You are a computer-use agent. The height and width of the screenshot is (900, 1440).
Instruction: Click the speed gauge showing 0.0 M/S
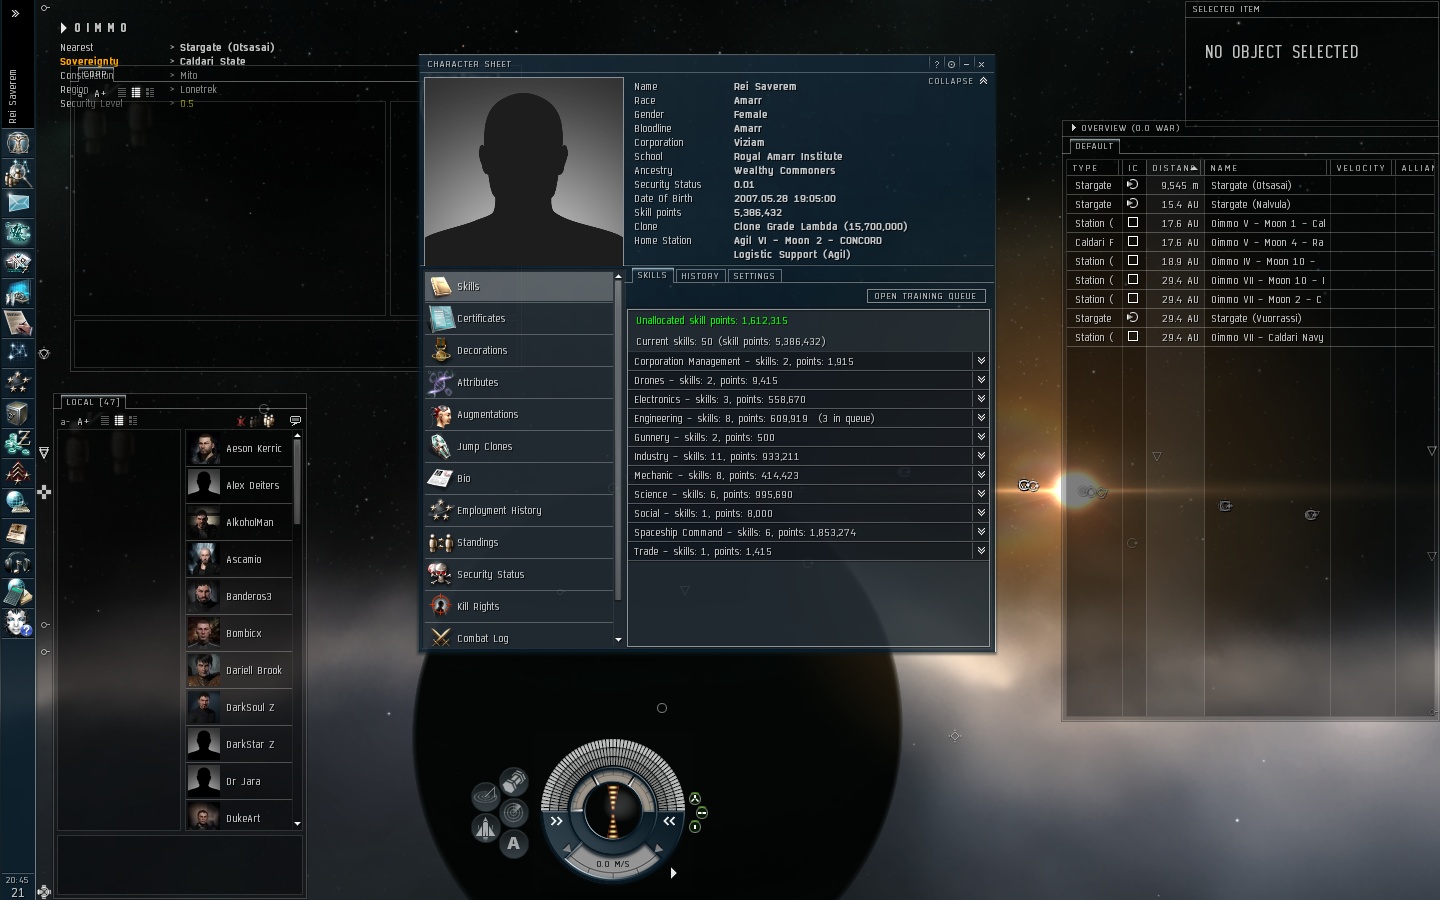pos(613,863)
